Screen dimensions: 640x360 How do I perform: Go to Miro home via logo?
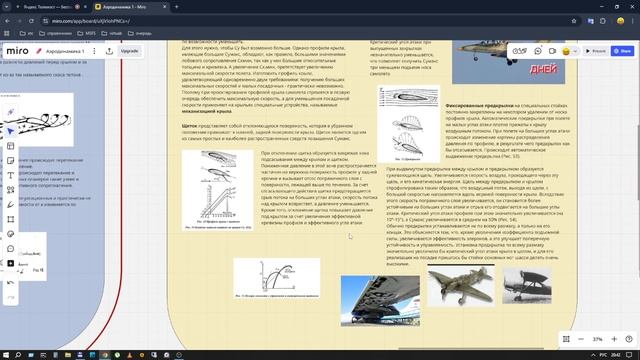coord(18,51)
